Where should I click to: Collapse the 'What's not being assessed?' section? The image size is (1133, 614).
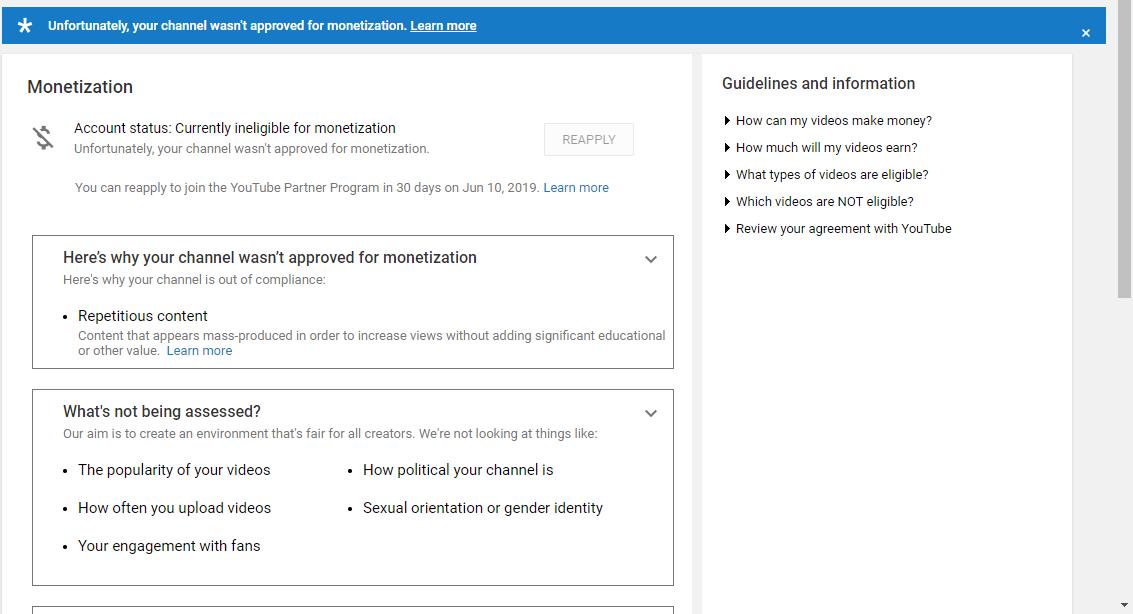coord(650,413)
